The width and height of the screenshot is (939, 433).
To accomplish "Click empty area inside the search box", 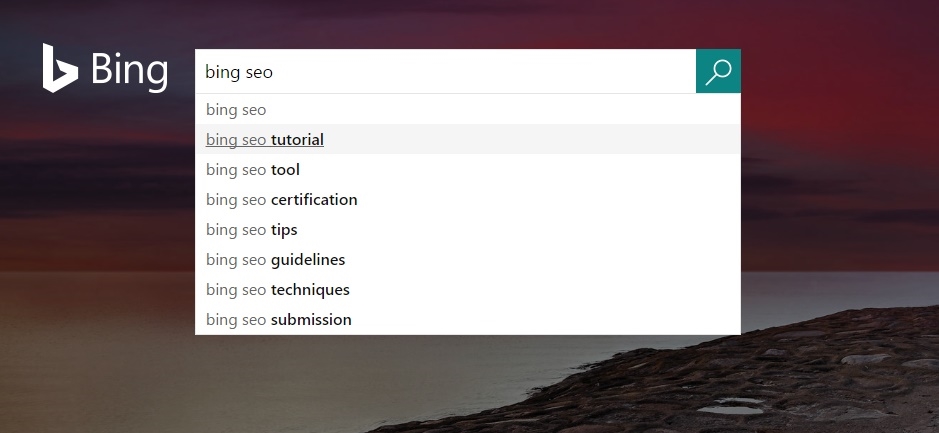I will (479, 71).
